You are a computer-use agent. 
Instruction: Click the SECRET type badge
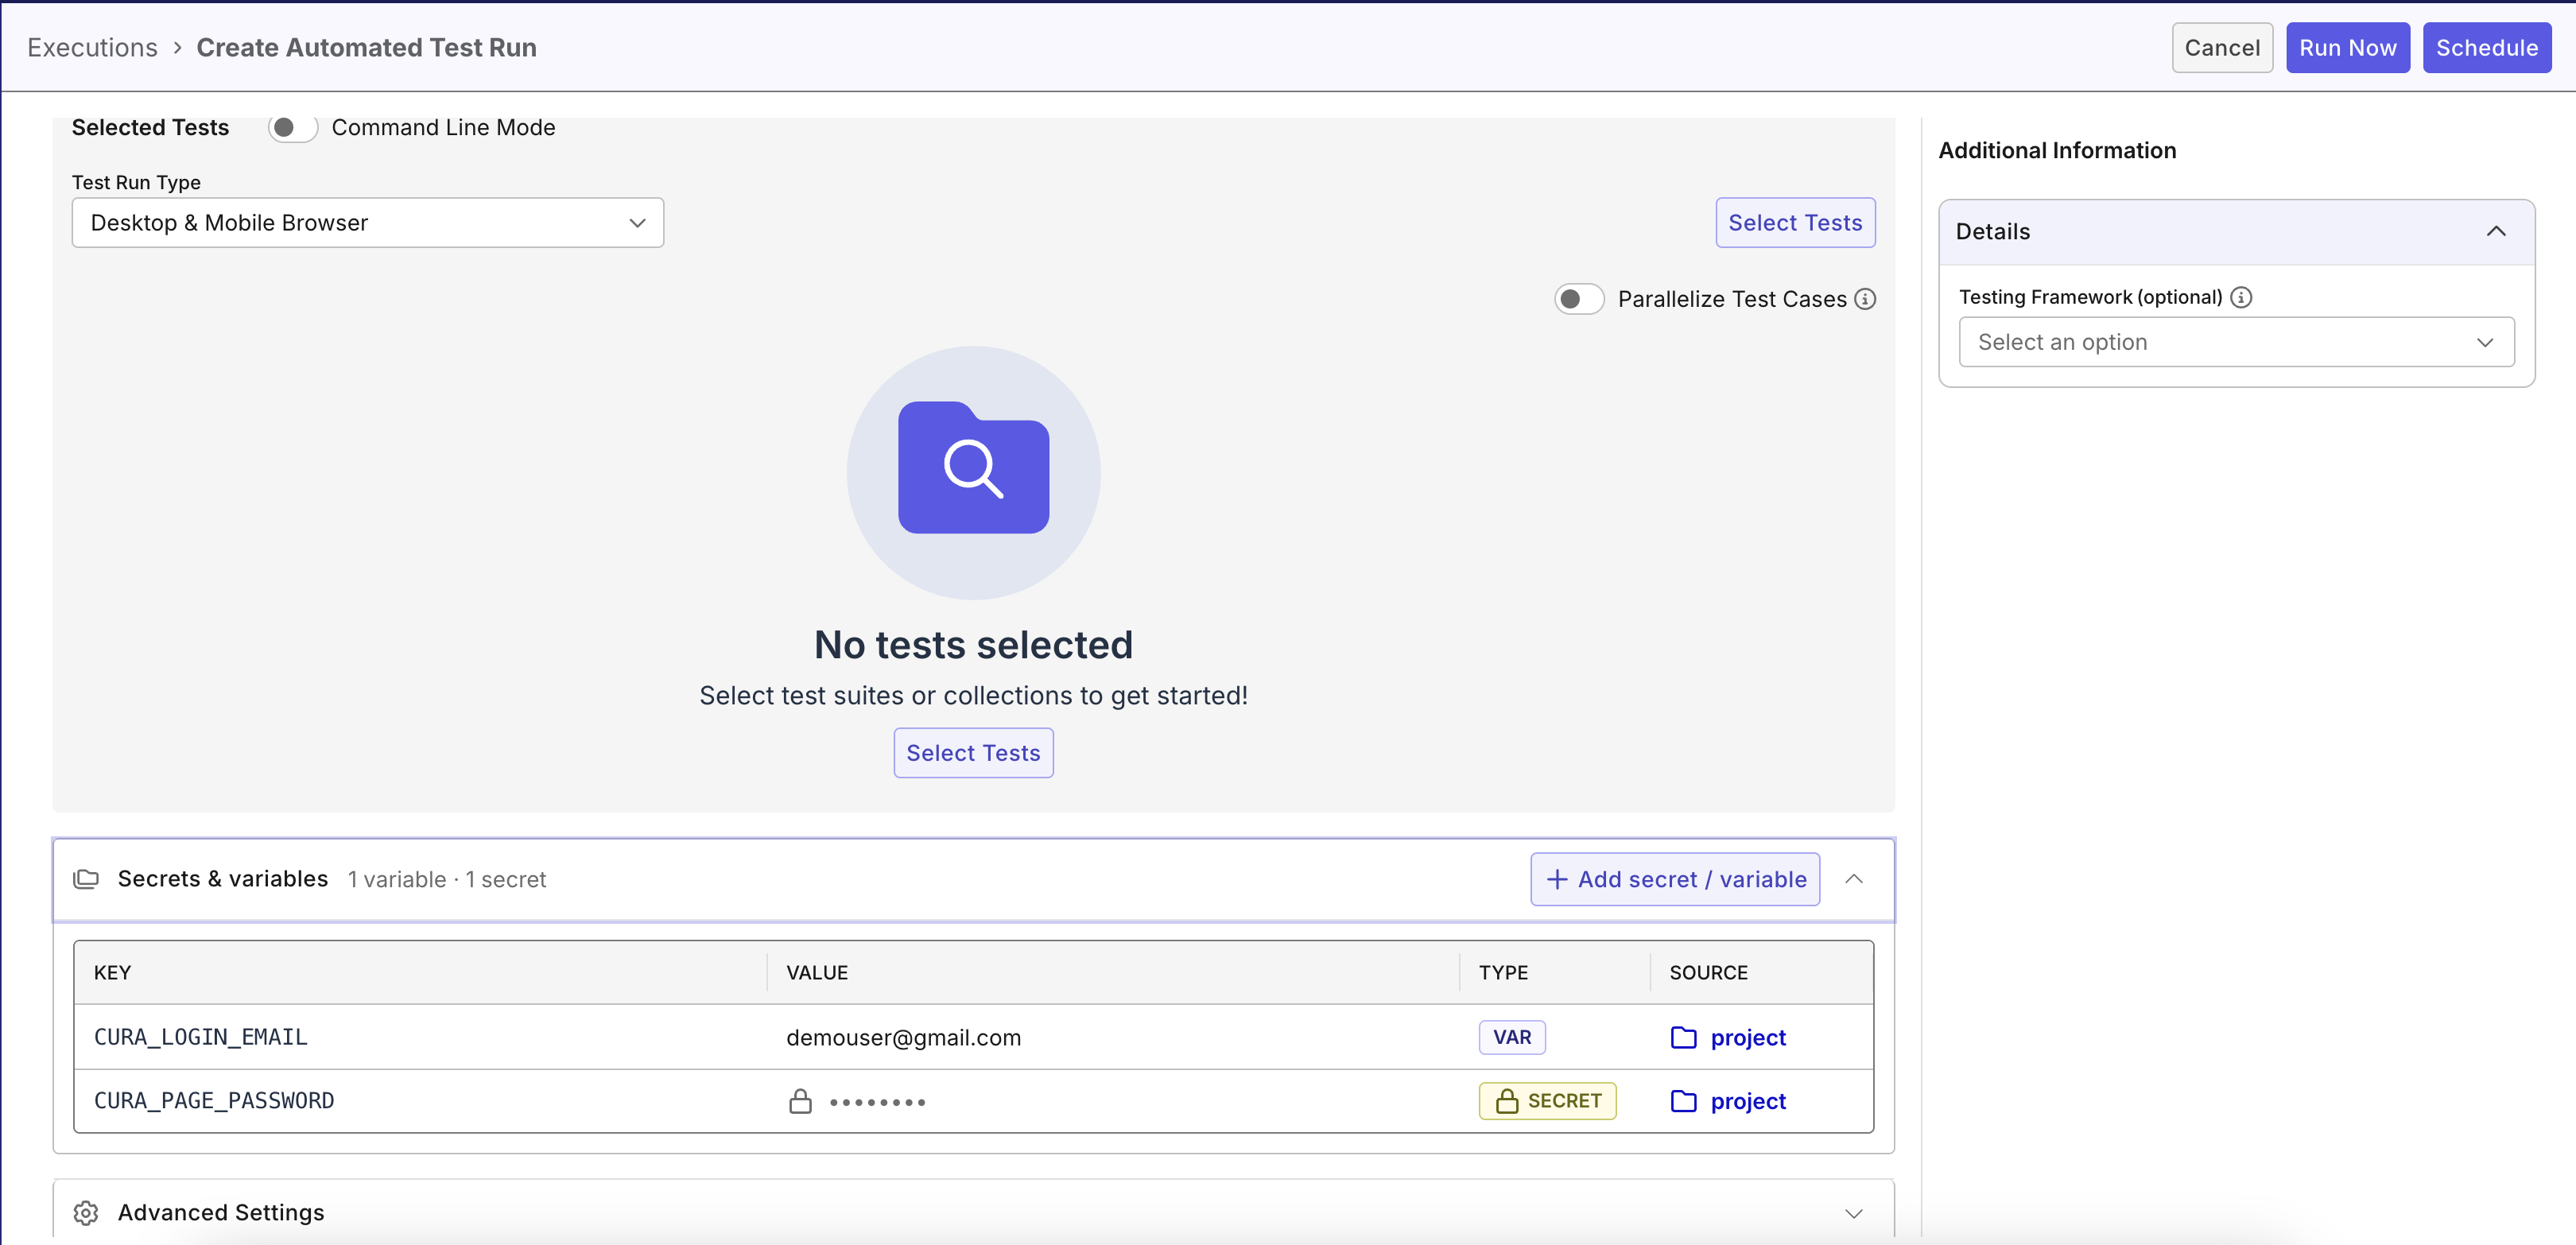[1547, 1101]
